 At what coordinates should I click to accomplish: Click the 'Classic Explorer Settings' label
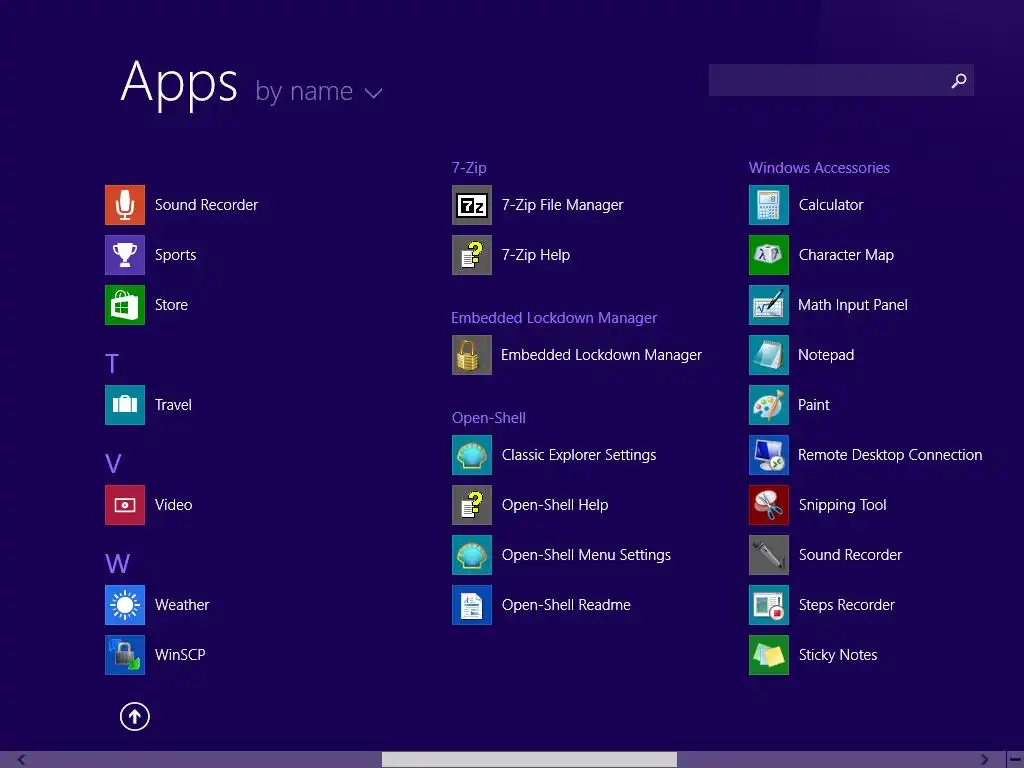click(x=579, y=455)
